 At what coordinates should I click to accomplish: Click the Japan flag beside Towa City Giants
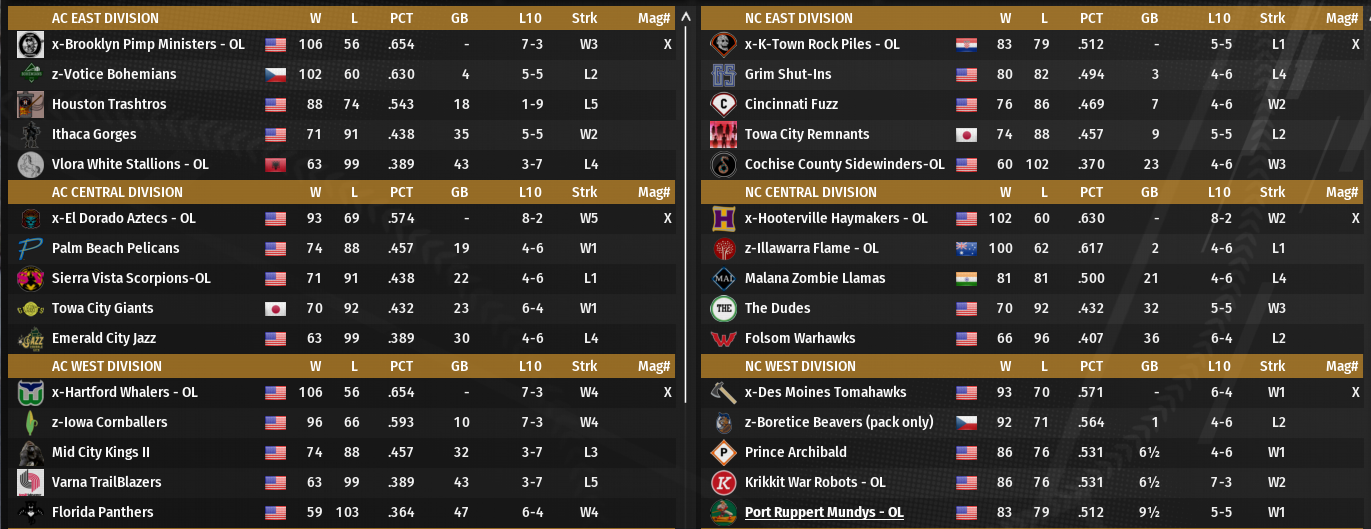(x=275, y=309)
